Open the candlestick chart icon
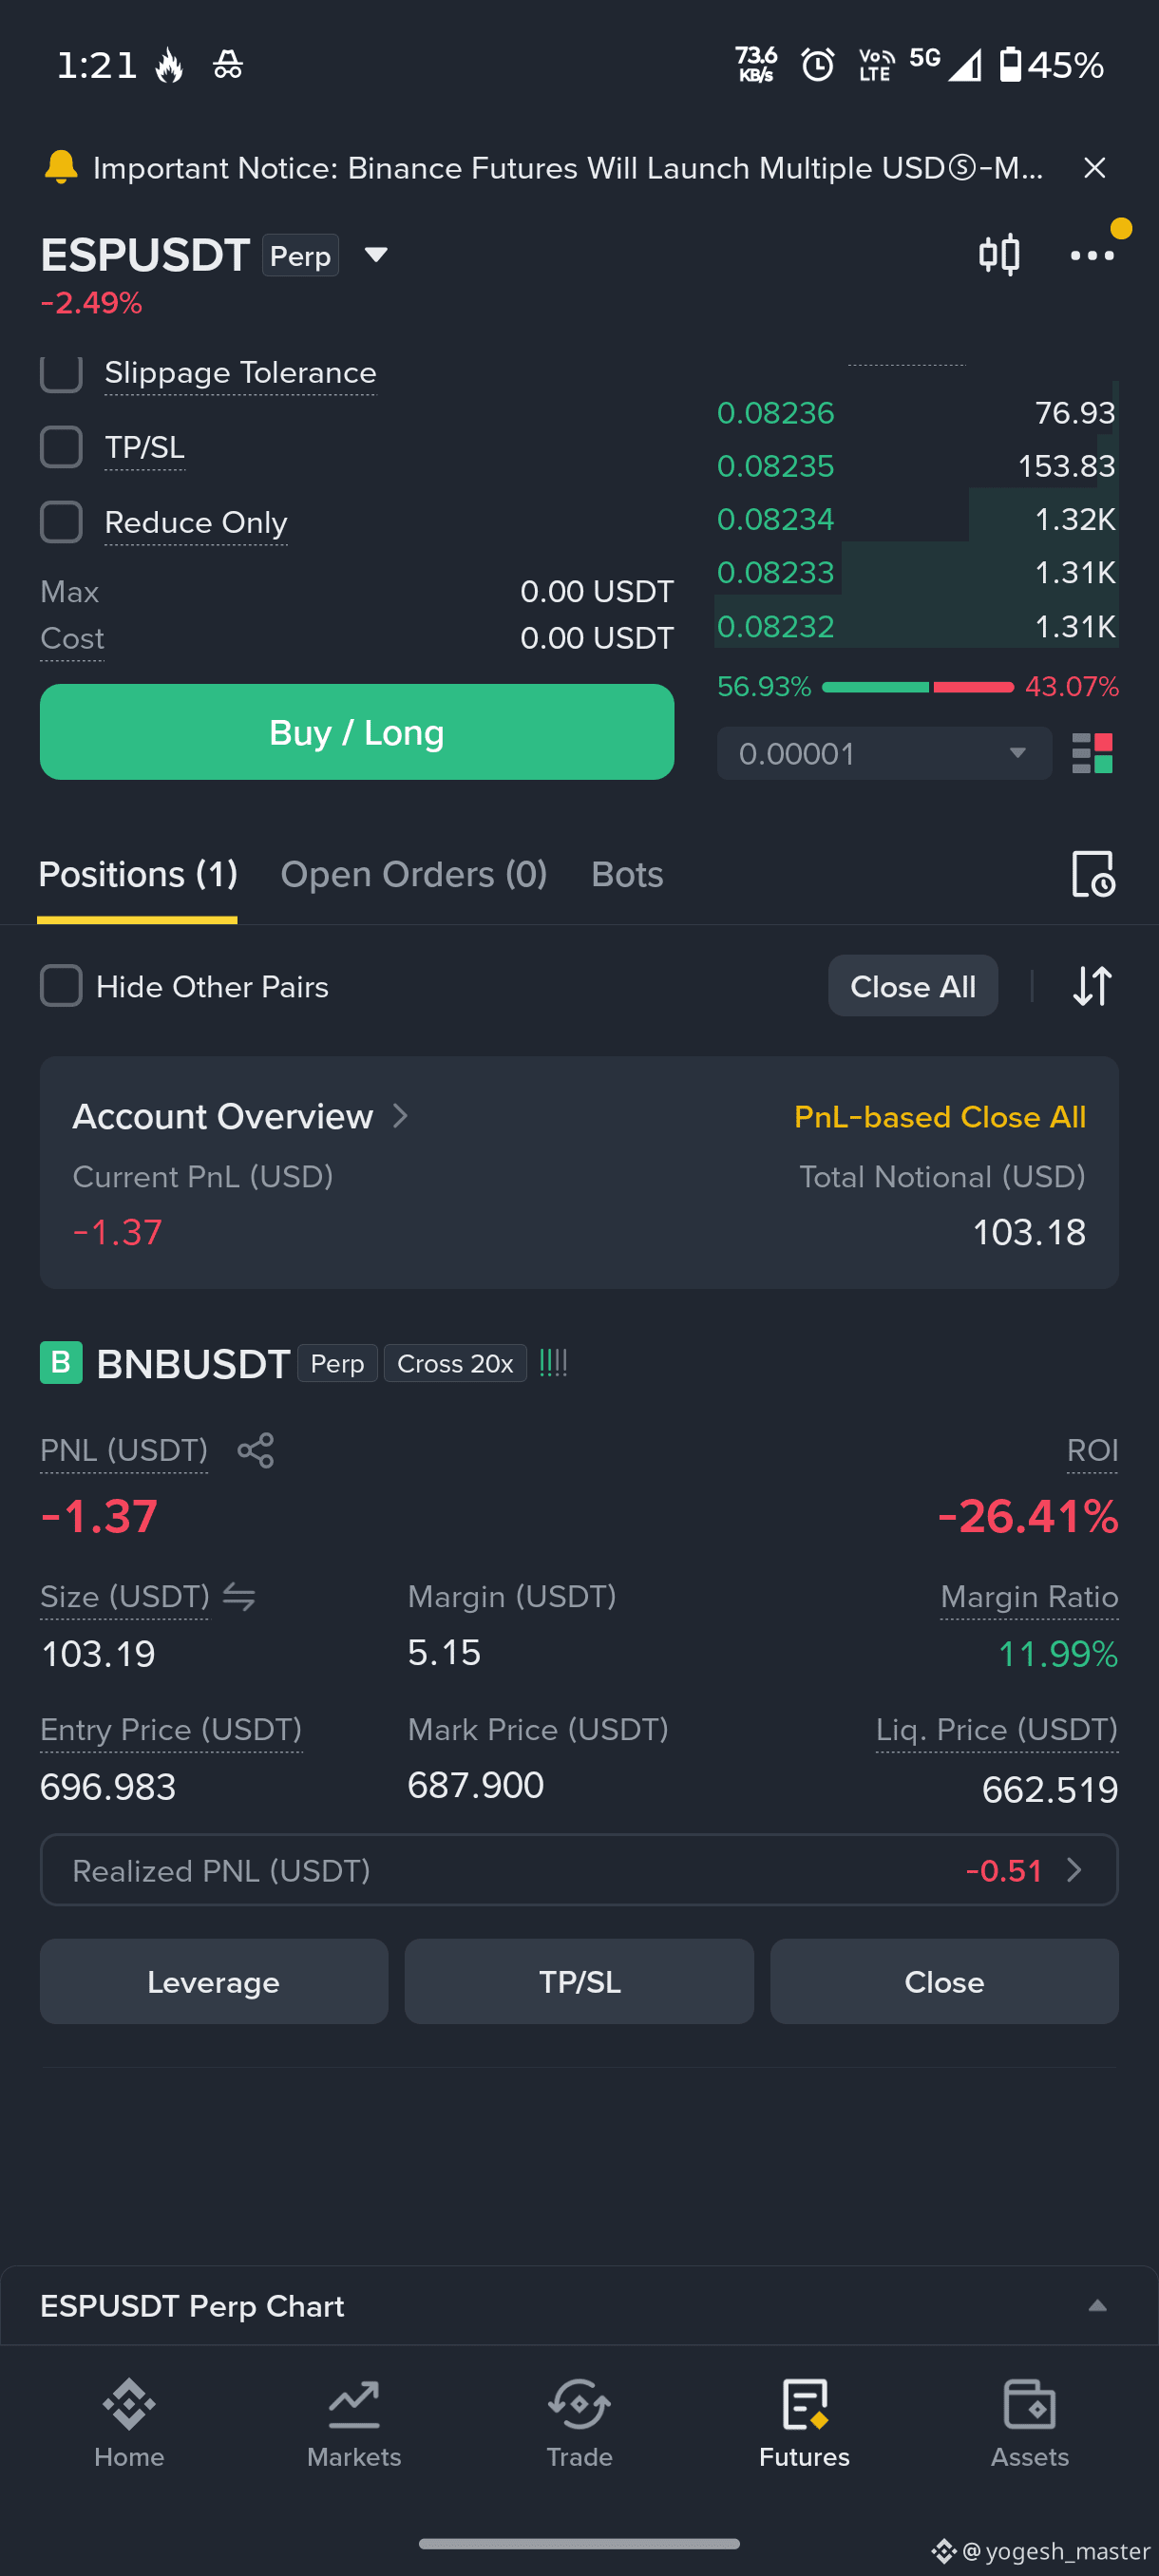 tap(998, 255)
